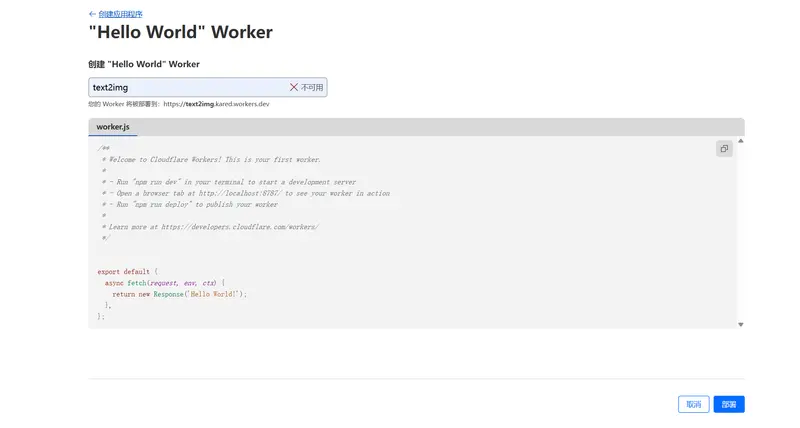This screenshot has height=428, width=800.
Task: Click the 不可用 unavailable status label
Action: click(312, 87)
